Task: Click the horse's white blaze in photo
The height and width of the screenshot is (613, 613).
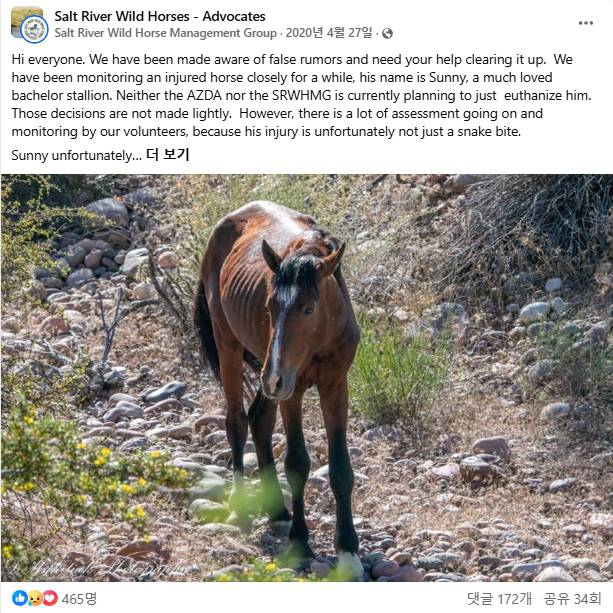Action: pyautogui.click(x=281, y=328)
